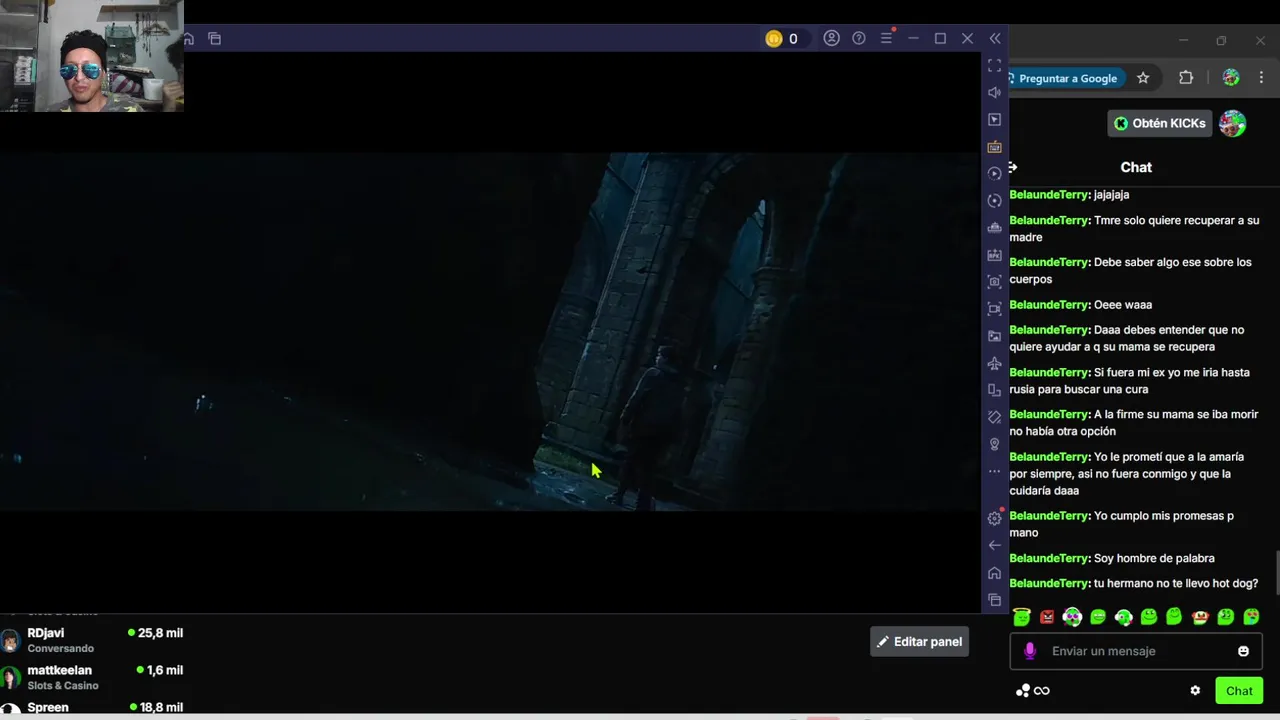This screenshot has height=720, width=1280.
Task: Click the shake/eraser diamond icon in sidebar
Action: pyautogui.click(x=994, y=416)
